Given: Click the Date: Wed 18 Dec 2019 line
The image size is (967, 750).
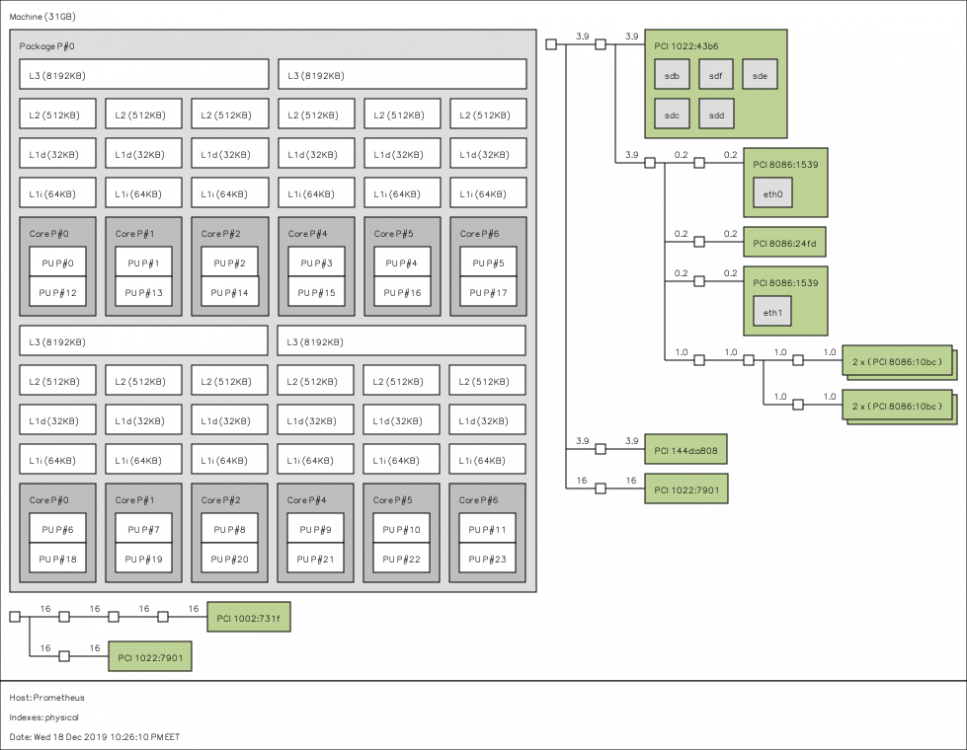Looking at the screenshot, I should pos(94,737).
